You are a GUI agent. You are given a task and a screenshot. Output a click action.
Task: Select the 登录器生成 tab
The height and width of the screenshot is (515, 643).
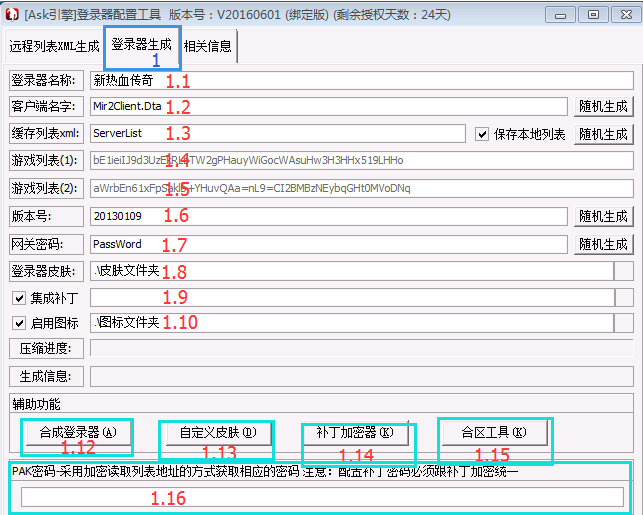tap(141, 45)
